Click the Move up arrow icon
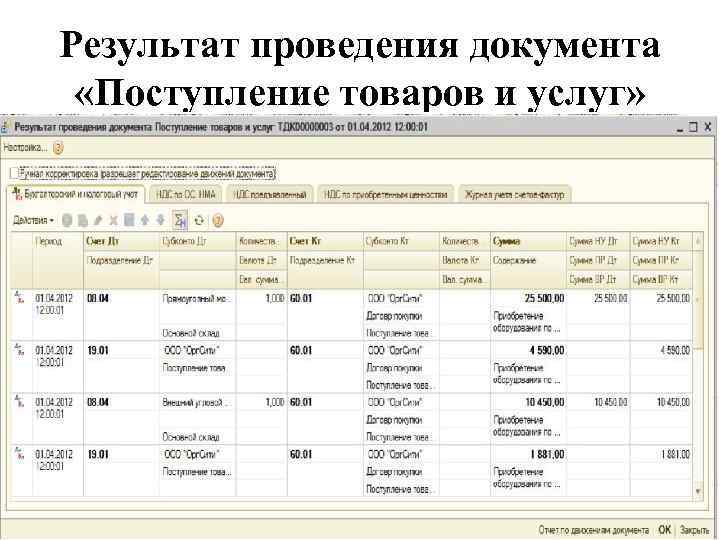Screen dimensions: 720x540 pyautogui.click(x=145, y=220)
